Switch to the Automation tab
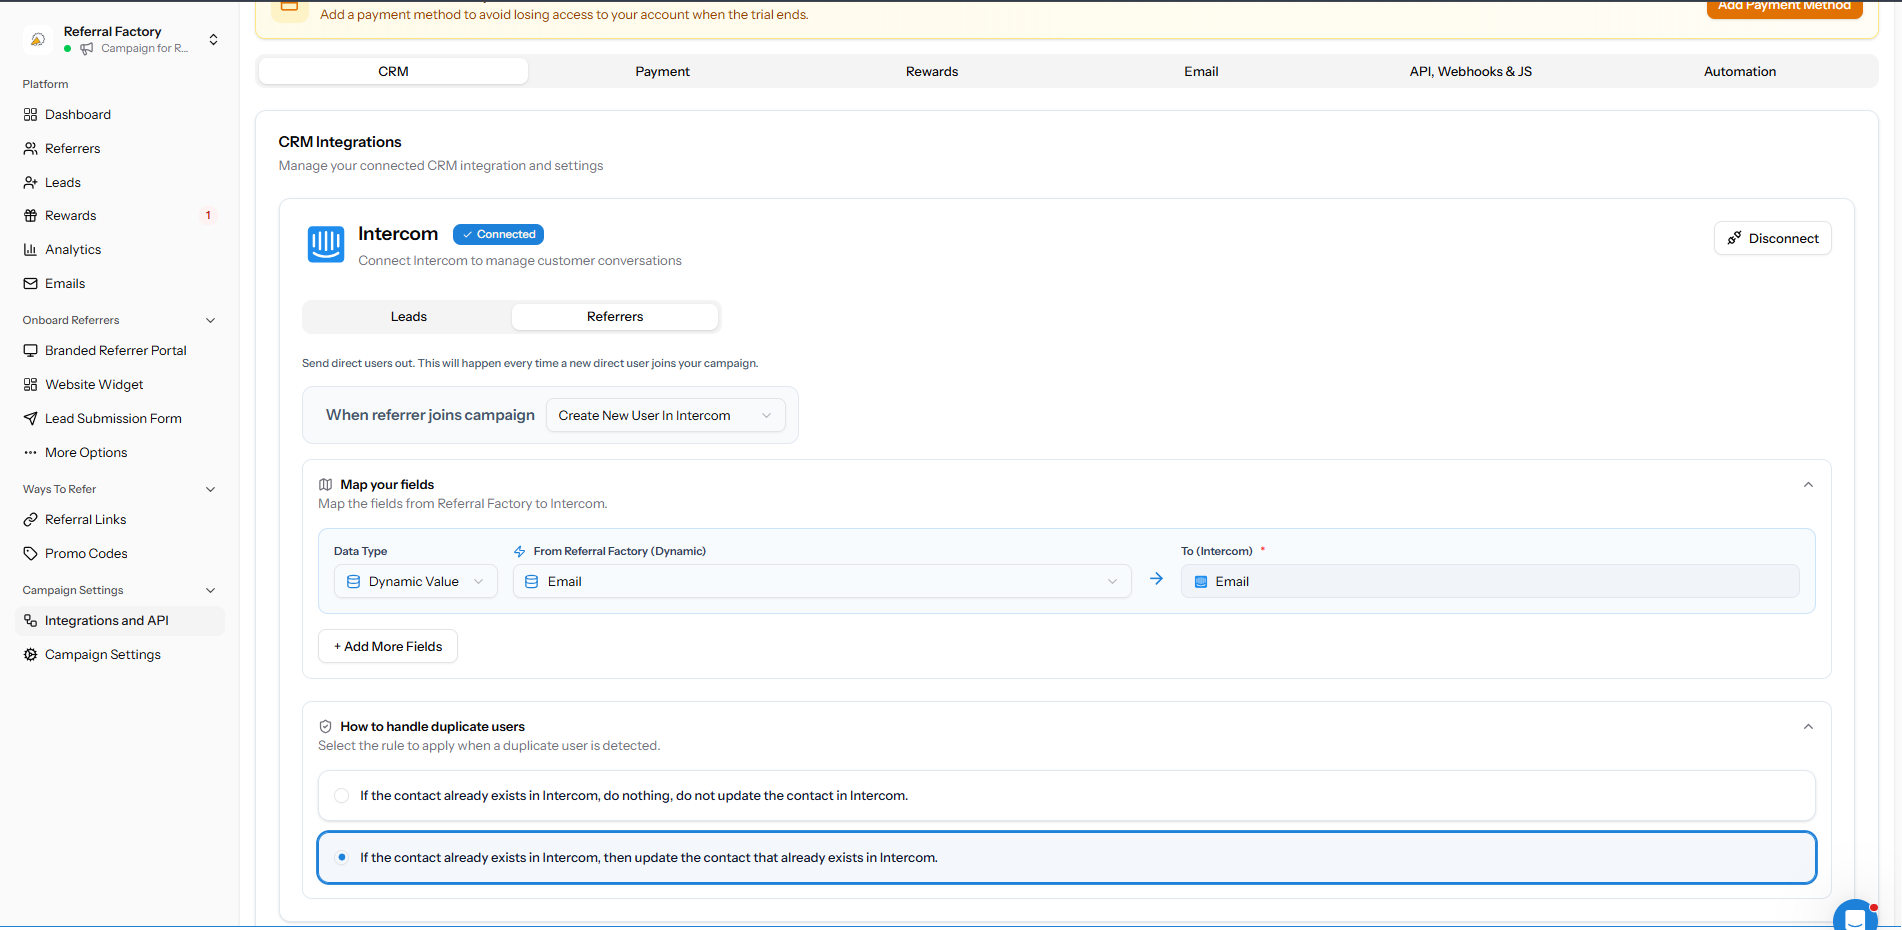Screen dimensions: 1902x930 click(1740, 72)
